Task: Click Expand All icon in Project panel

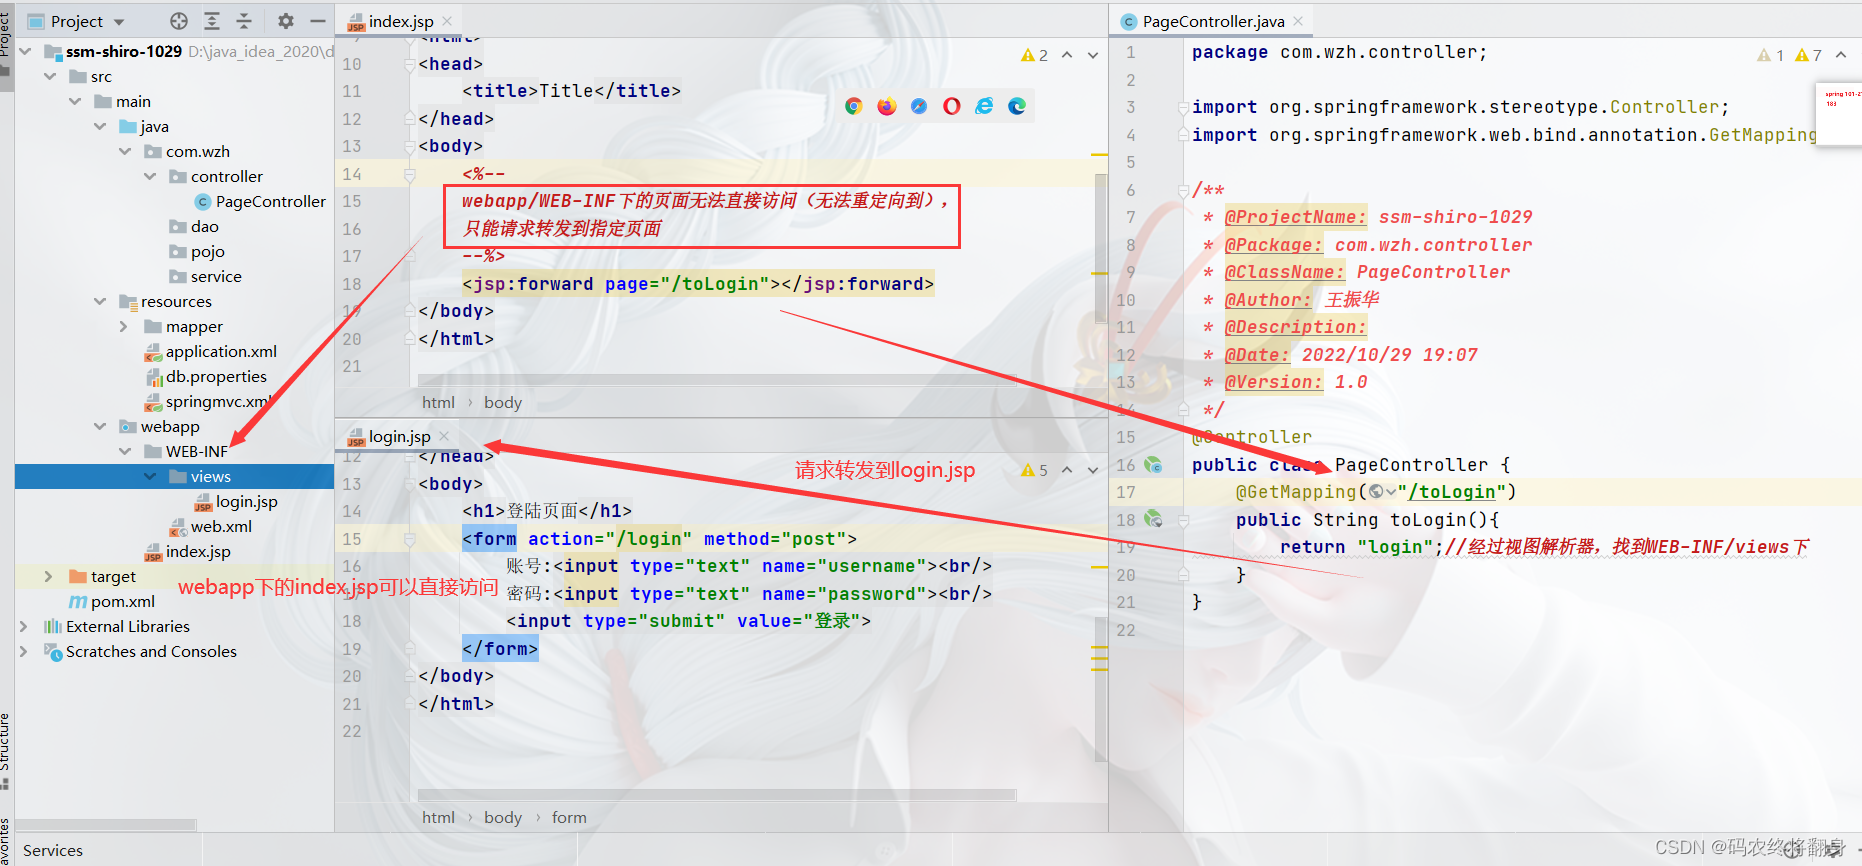Action: coord(212,21)
